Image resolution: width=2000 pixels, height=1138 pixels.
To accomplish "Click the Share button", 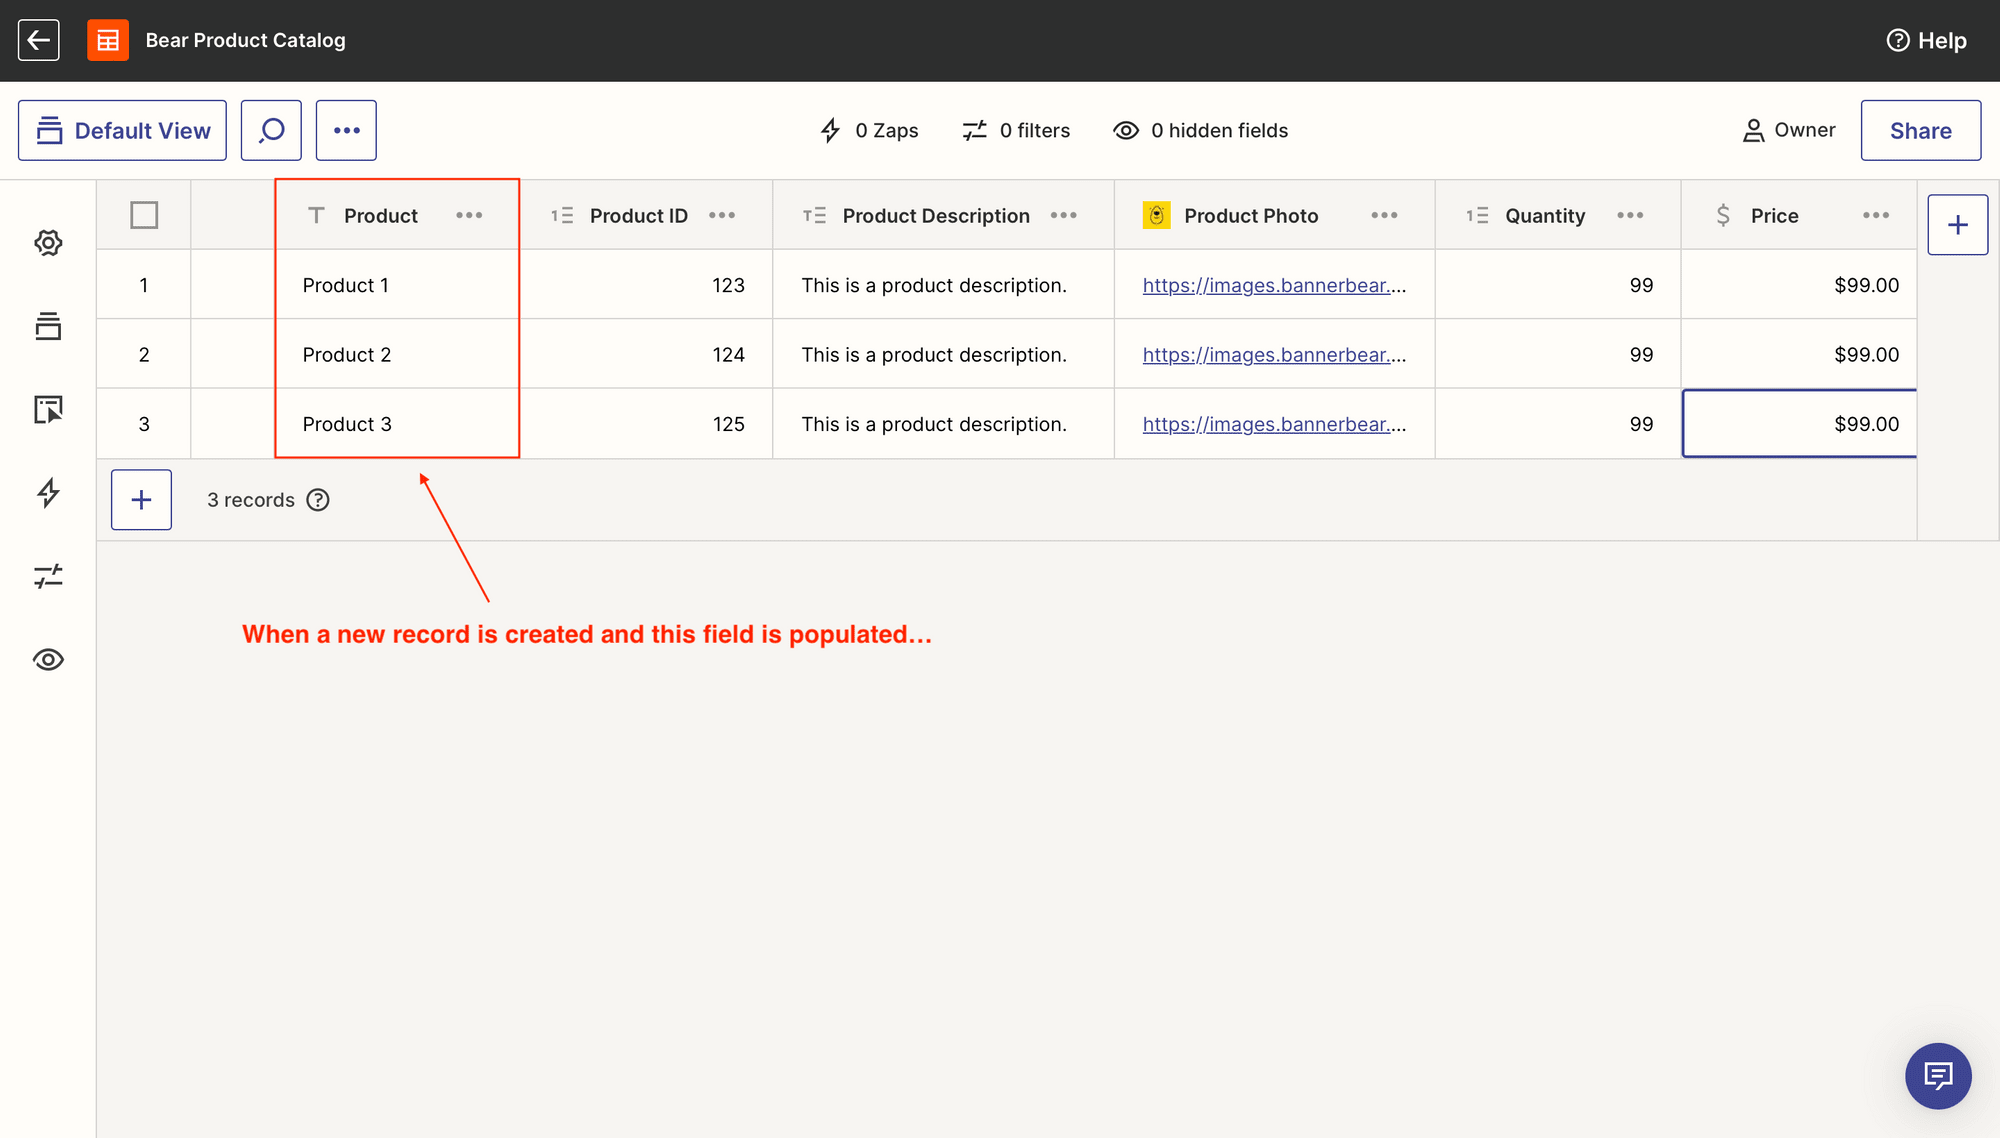I will [1920, 130].
